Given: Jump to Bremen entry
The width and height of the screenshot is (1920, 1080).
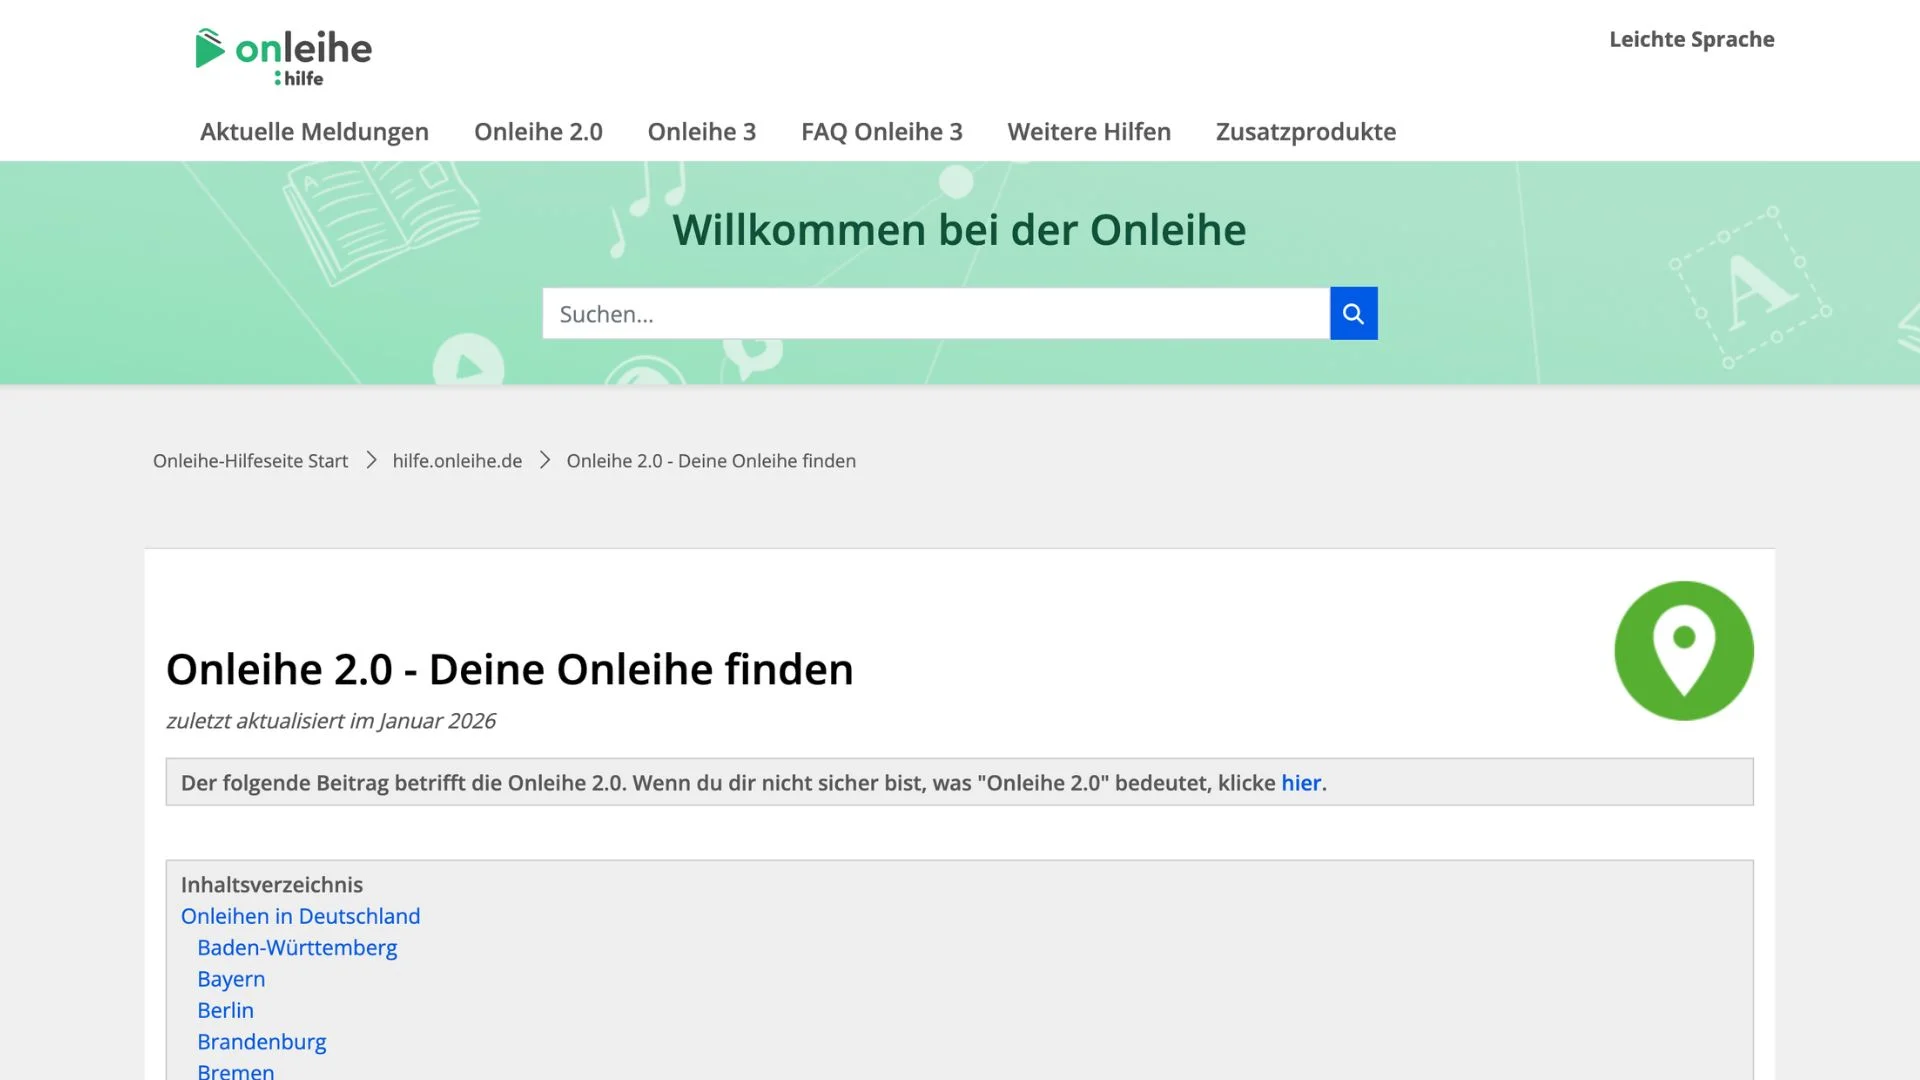Looking at the screenshot, I should 235,1070.
